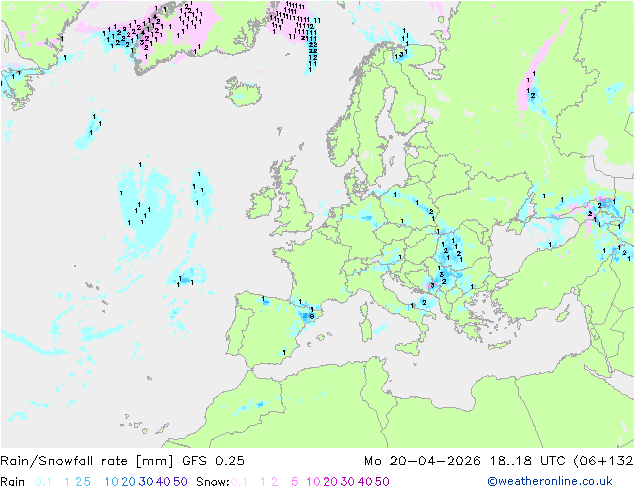Select the Rain legend value 50

point(180,482)
